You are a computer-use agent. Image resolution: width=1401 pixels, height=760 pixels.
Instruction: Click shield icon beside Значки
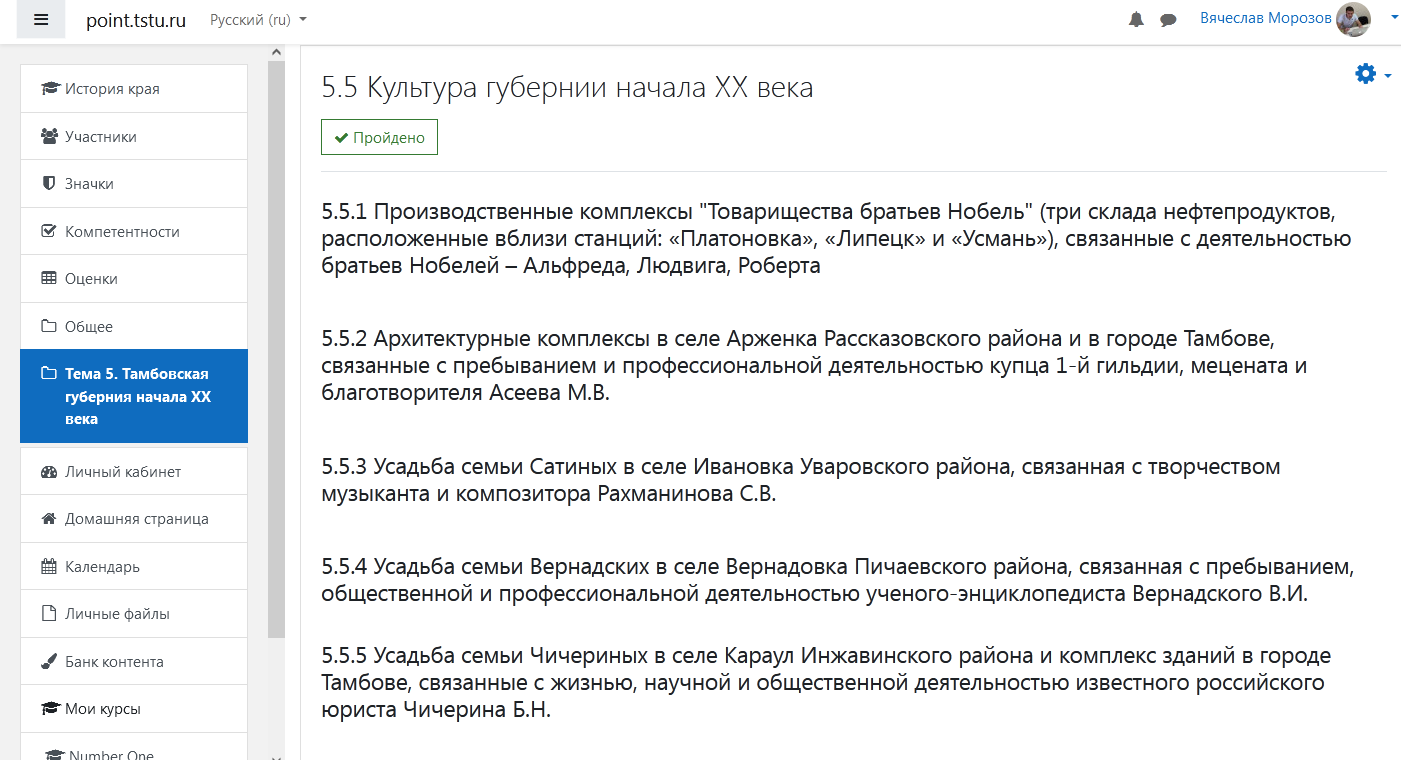click(49, 184)
